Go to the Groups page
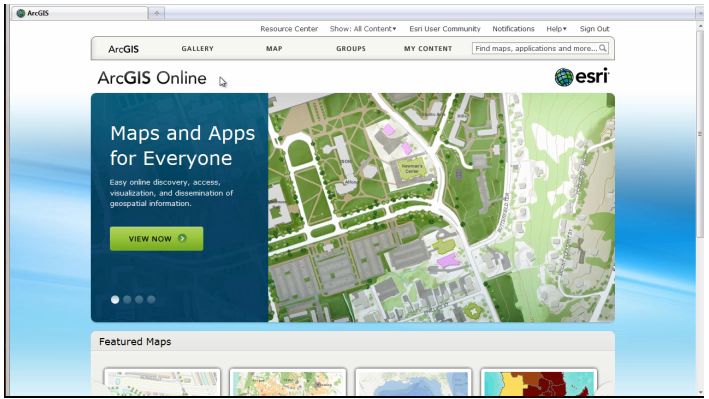Screen dimensions: 709x399 [351, 48]
